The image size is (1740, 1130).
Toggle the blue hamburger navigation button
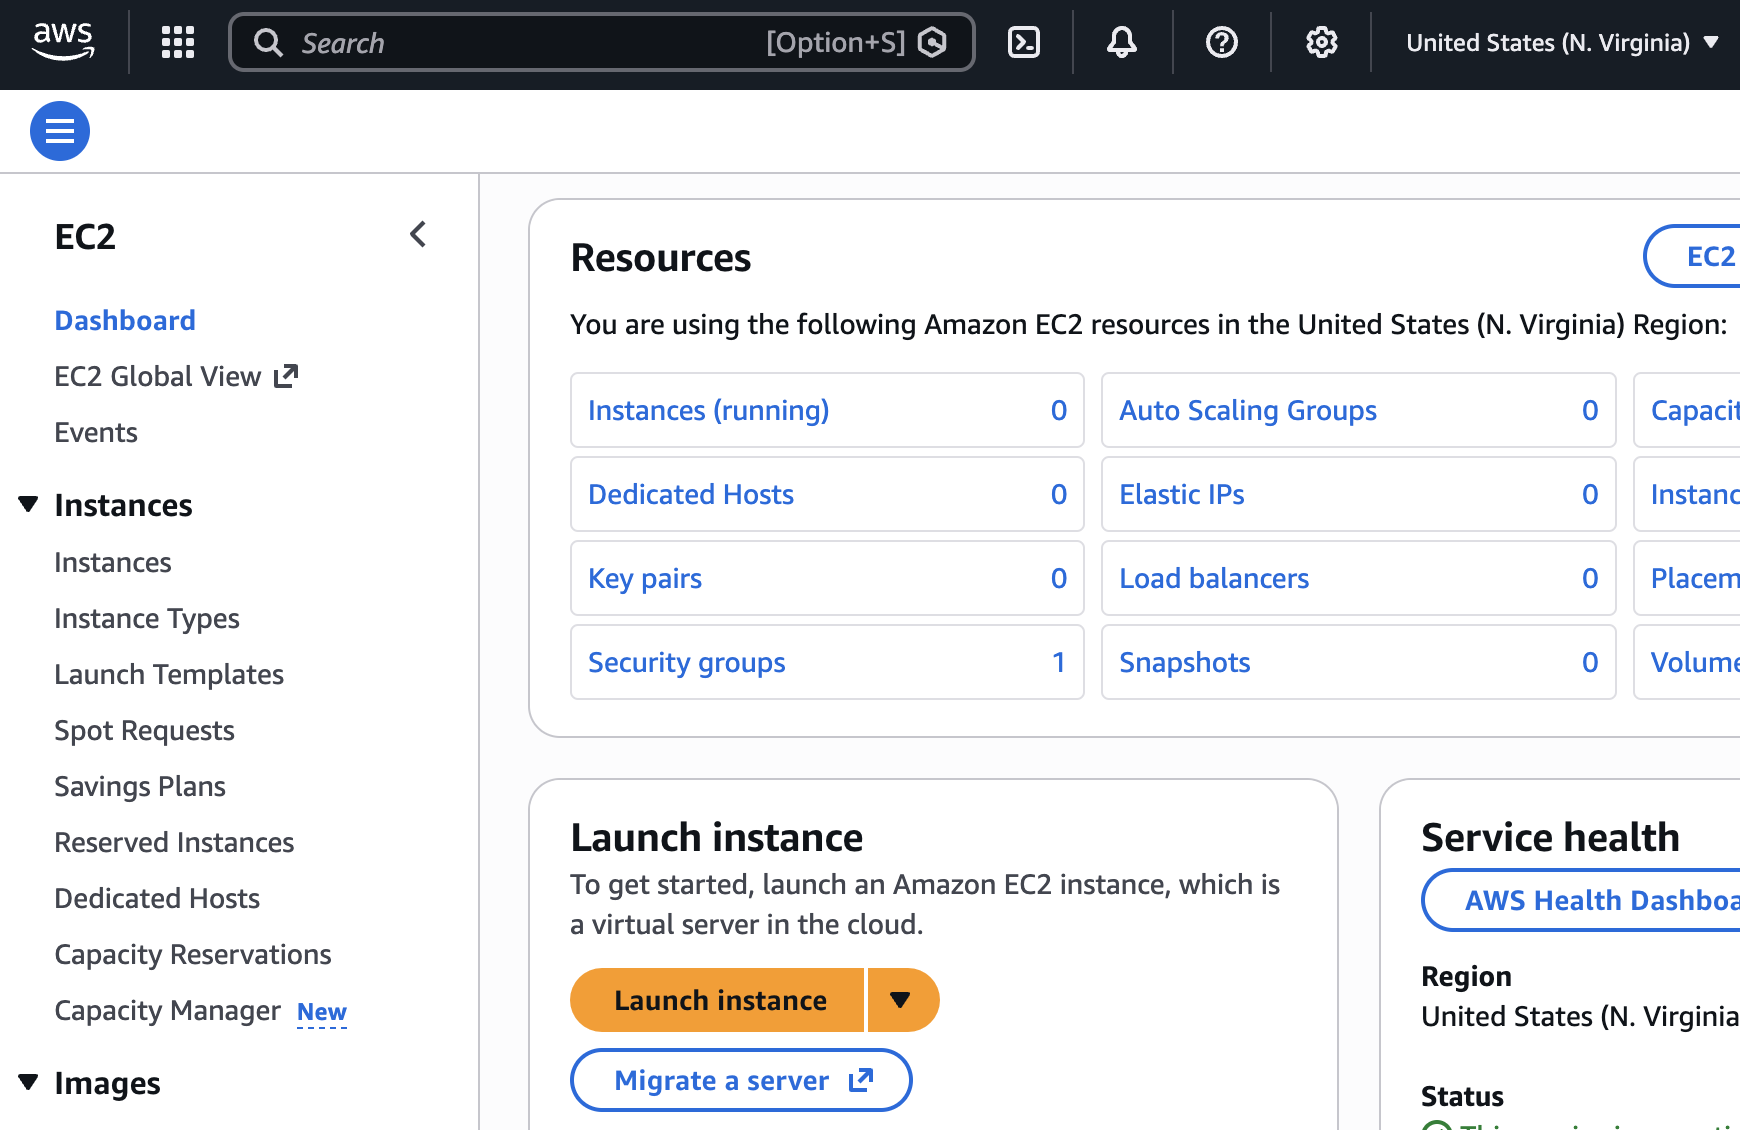tap(60, 131)
